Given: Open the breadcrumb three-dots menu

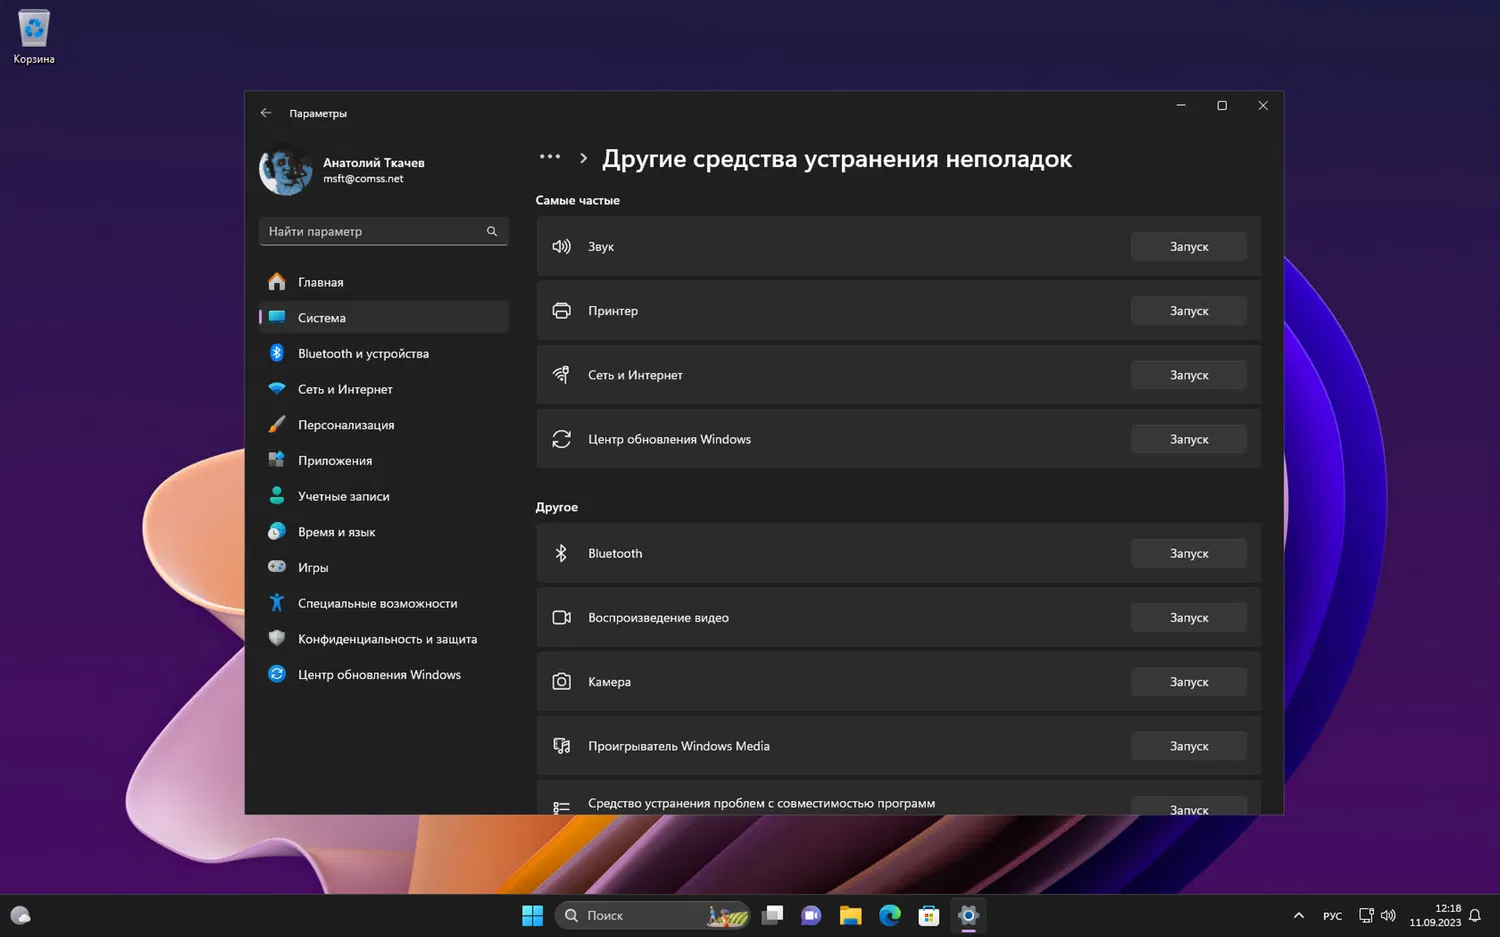Looking at the screenshot, I should tap(549, 157).
